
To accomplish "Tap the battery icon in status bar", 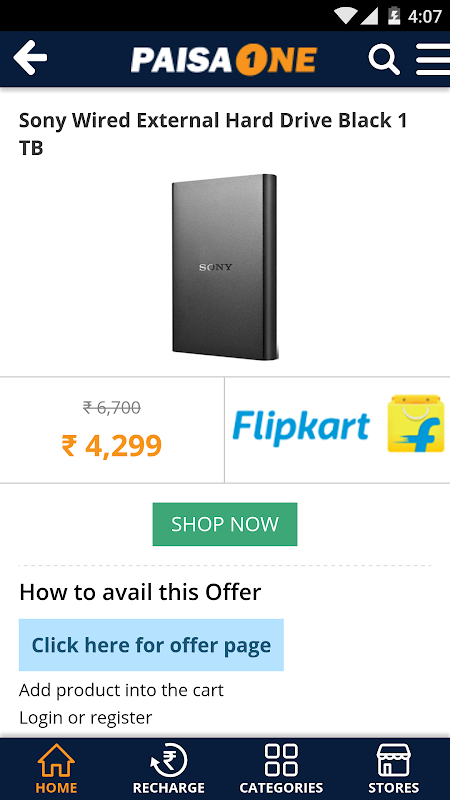I will coord(394,16).
